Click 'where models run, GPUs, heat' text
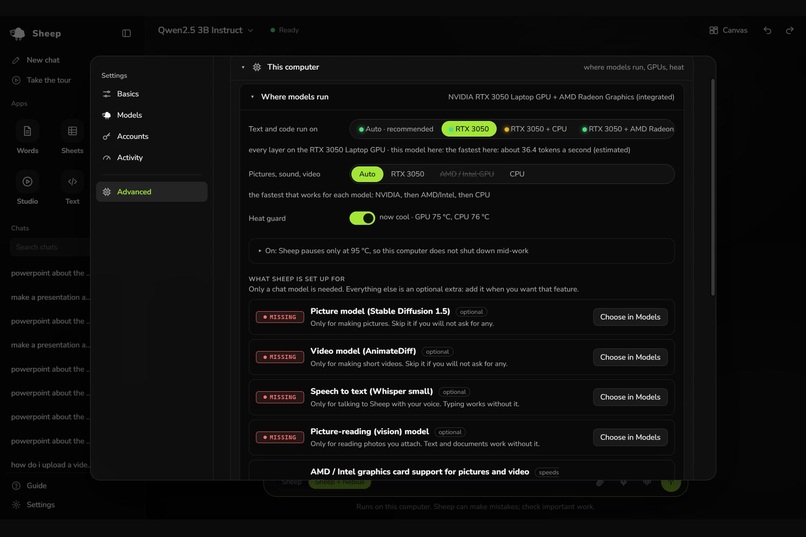The width and height of the screenshot is (806, 537). pyautogui.click(x=633, y=67)
